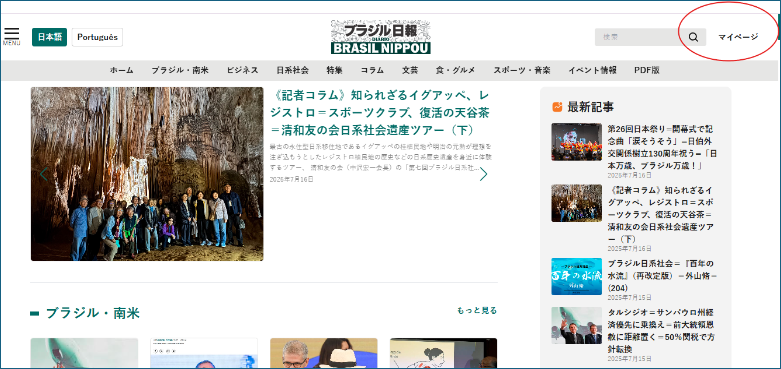Open second card with blue graphic
Image resolution: width=781 pixels, height=369 pixels.
pyautogui.click(x=204, y=354)
